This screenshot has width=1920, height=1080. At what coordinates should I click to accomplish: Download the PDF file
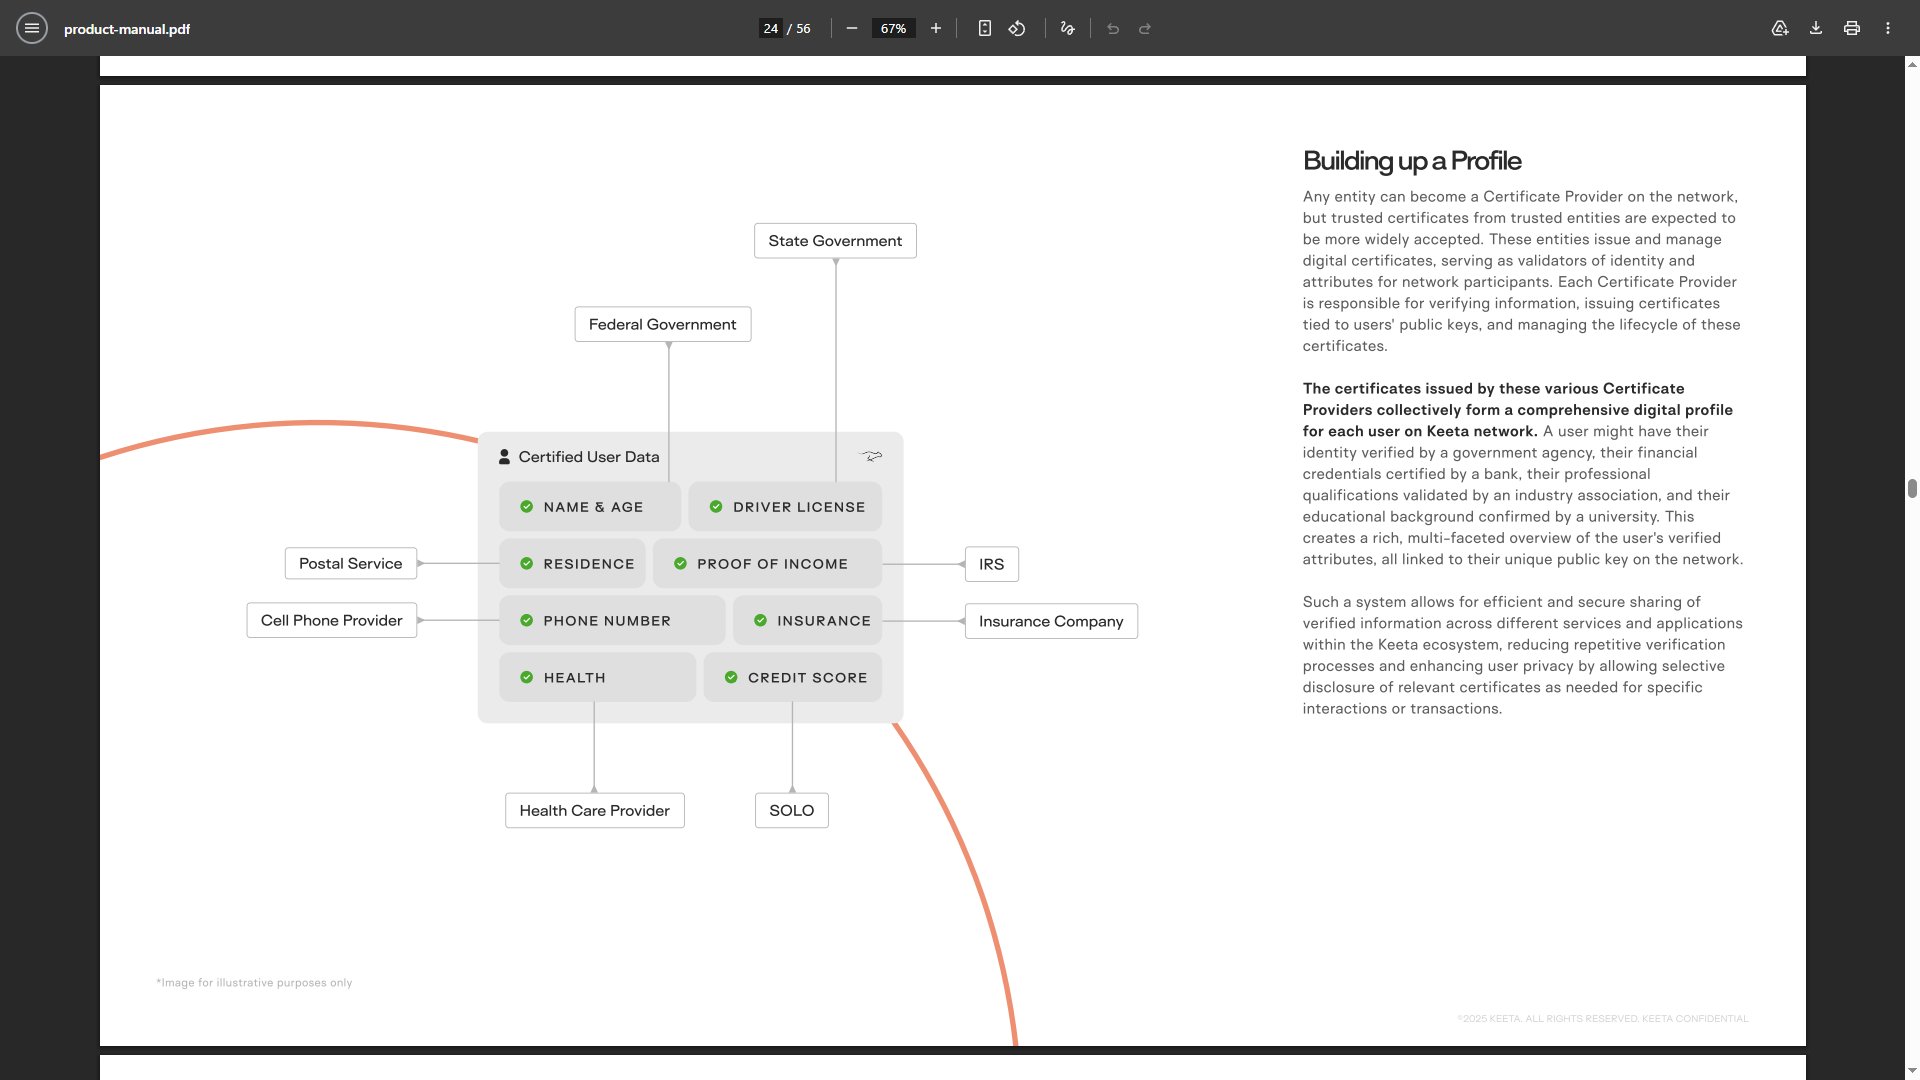1816,28
